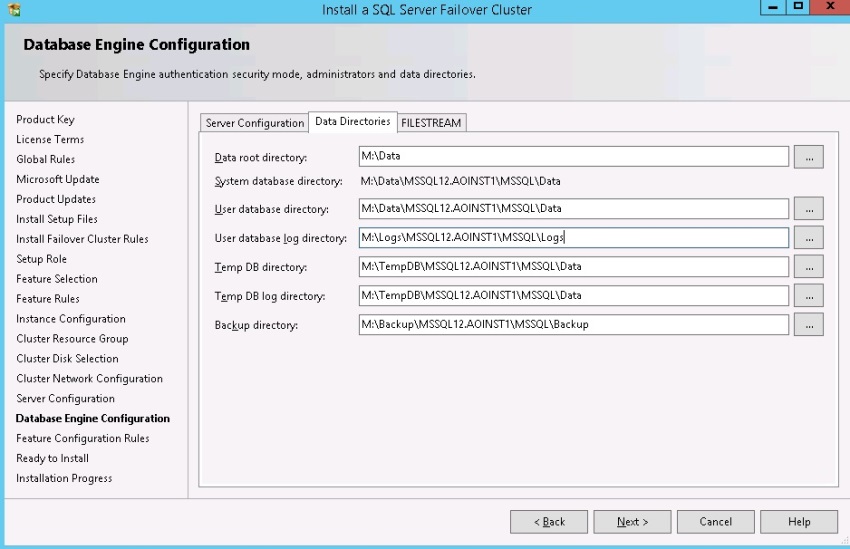850x549 pixels.
Task: Select the Feature Configuration Rules step
Action: 82,438
